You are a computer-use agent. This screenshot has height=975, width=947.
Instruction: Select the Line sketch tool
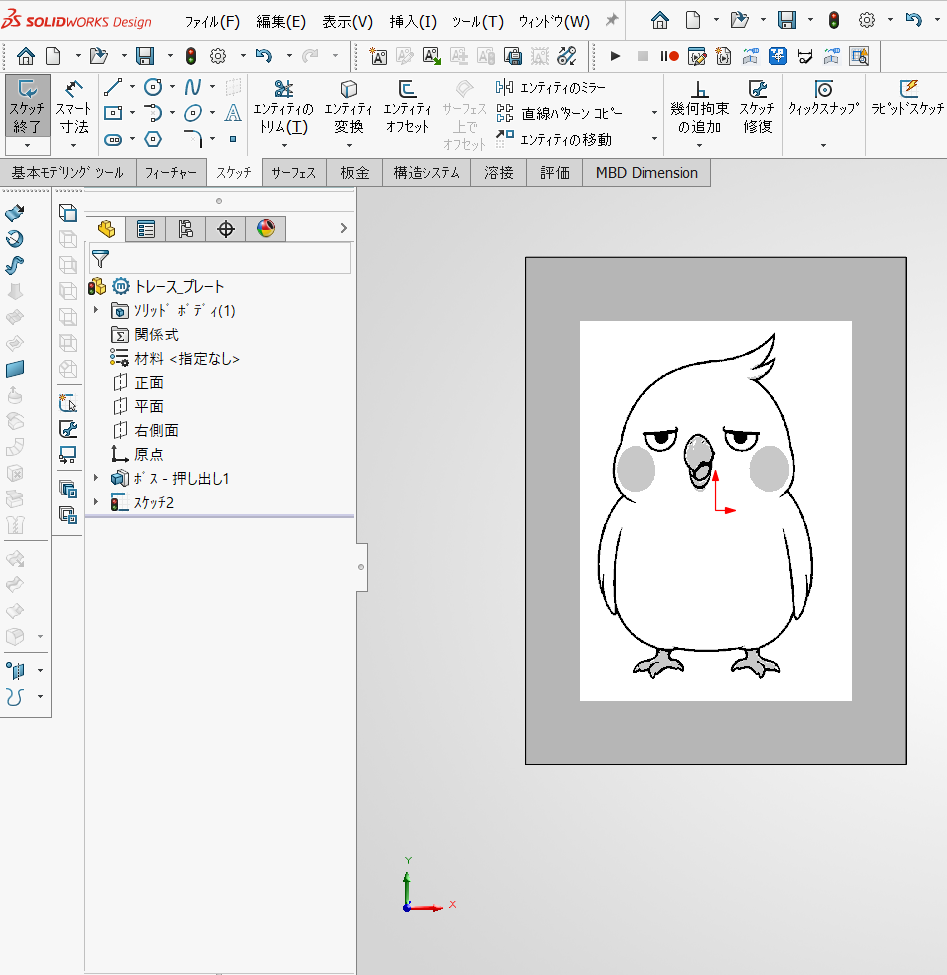click(113, 87)
